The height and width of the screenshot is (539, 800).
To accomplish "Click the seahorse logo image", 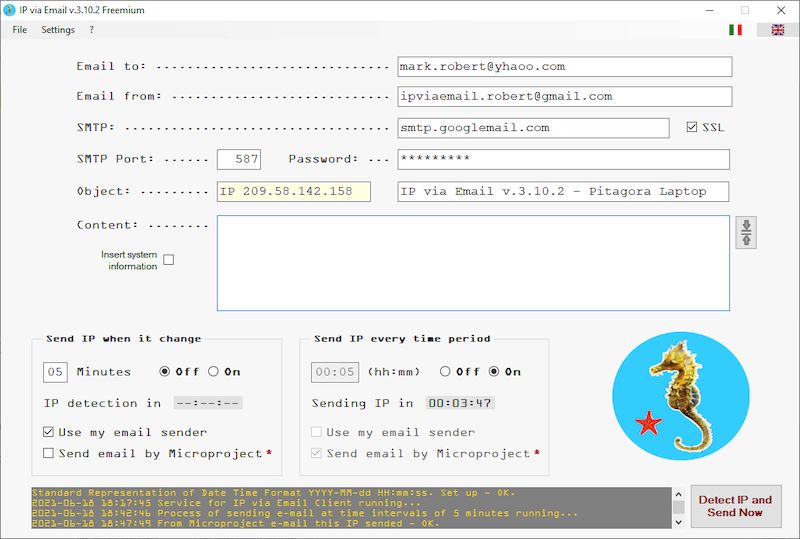I will (681, 396).
